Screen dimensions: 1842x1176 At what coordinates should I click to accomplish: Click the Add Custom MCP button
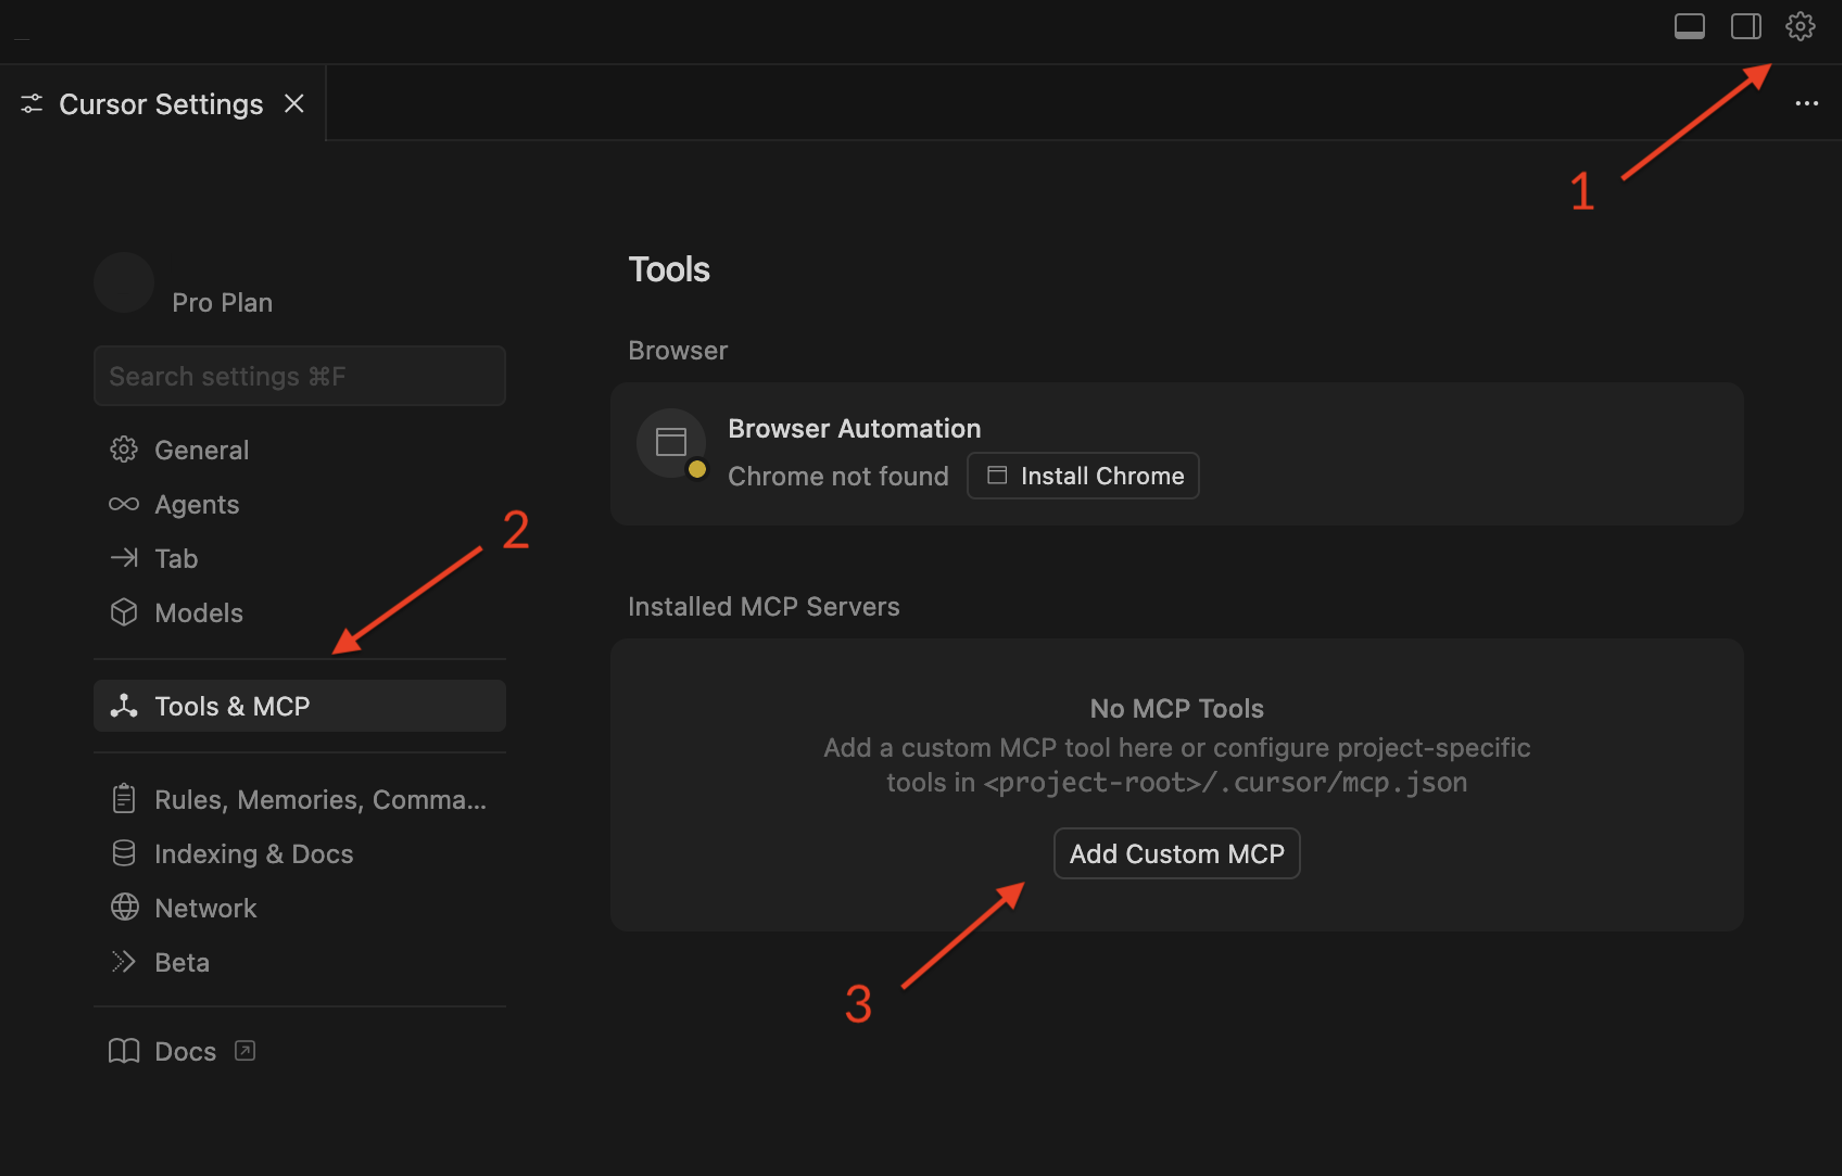pyautogui.click(x=1177, y=854)
